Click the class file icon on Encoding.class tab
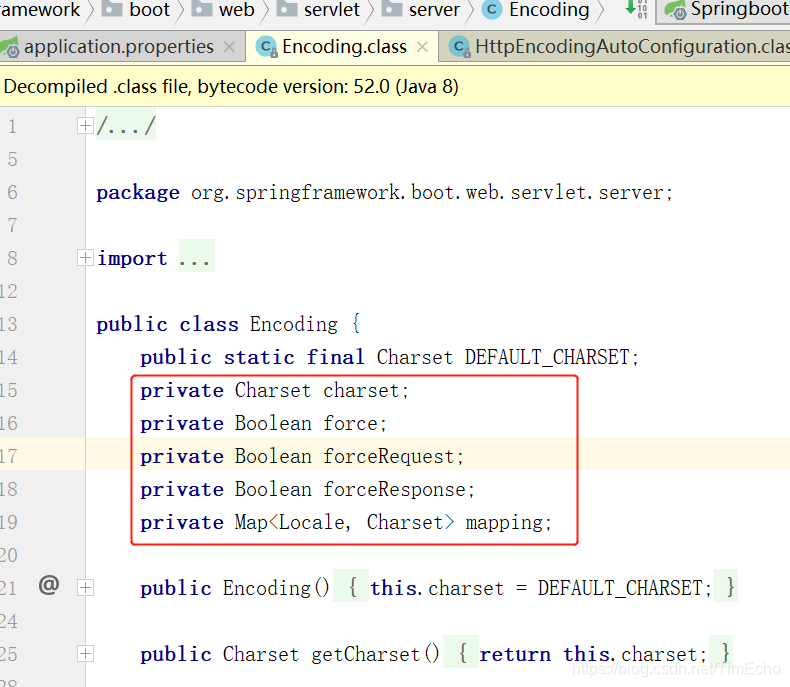This screenshot has width=790, height=687. pyautogui.click(x=266, y=47)
